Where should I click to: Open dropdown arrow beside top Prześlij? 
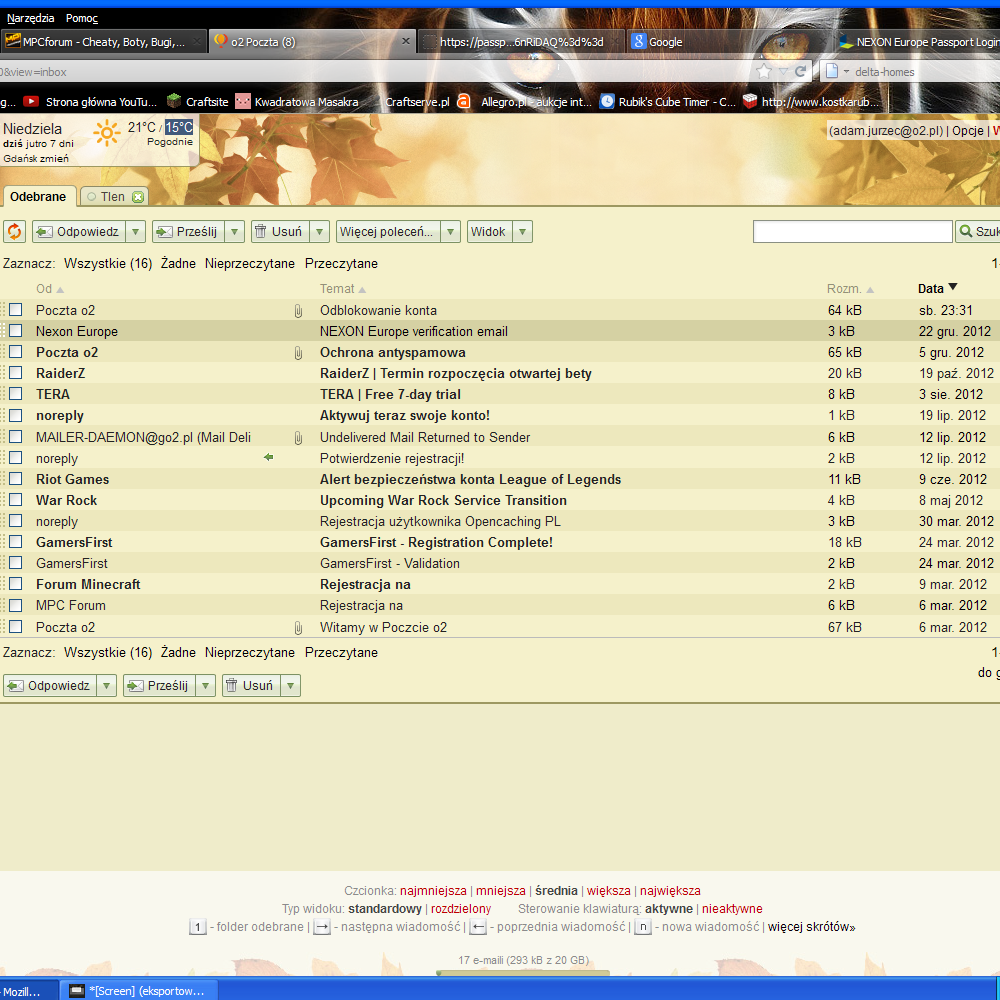(x=234, y=232)
